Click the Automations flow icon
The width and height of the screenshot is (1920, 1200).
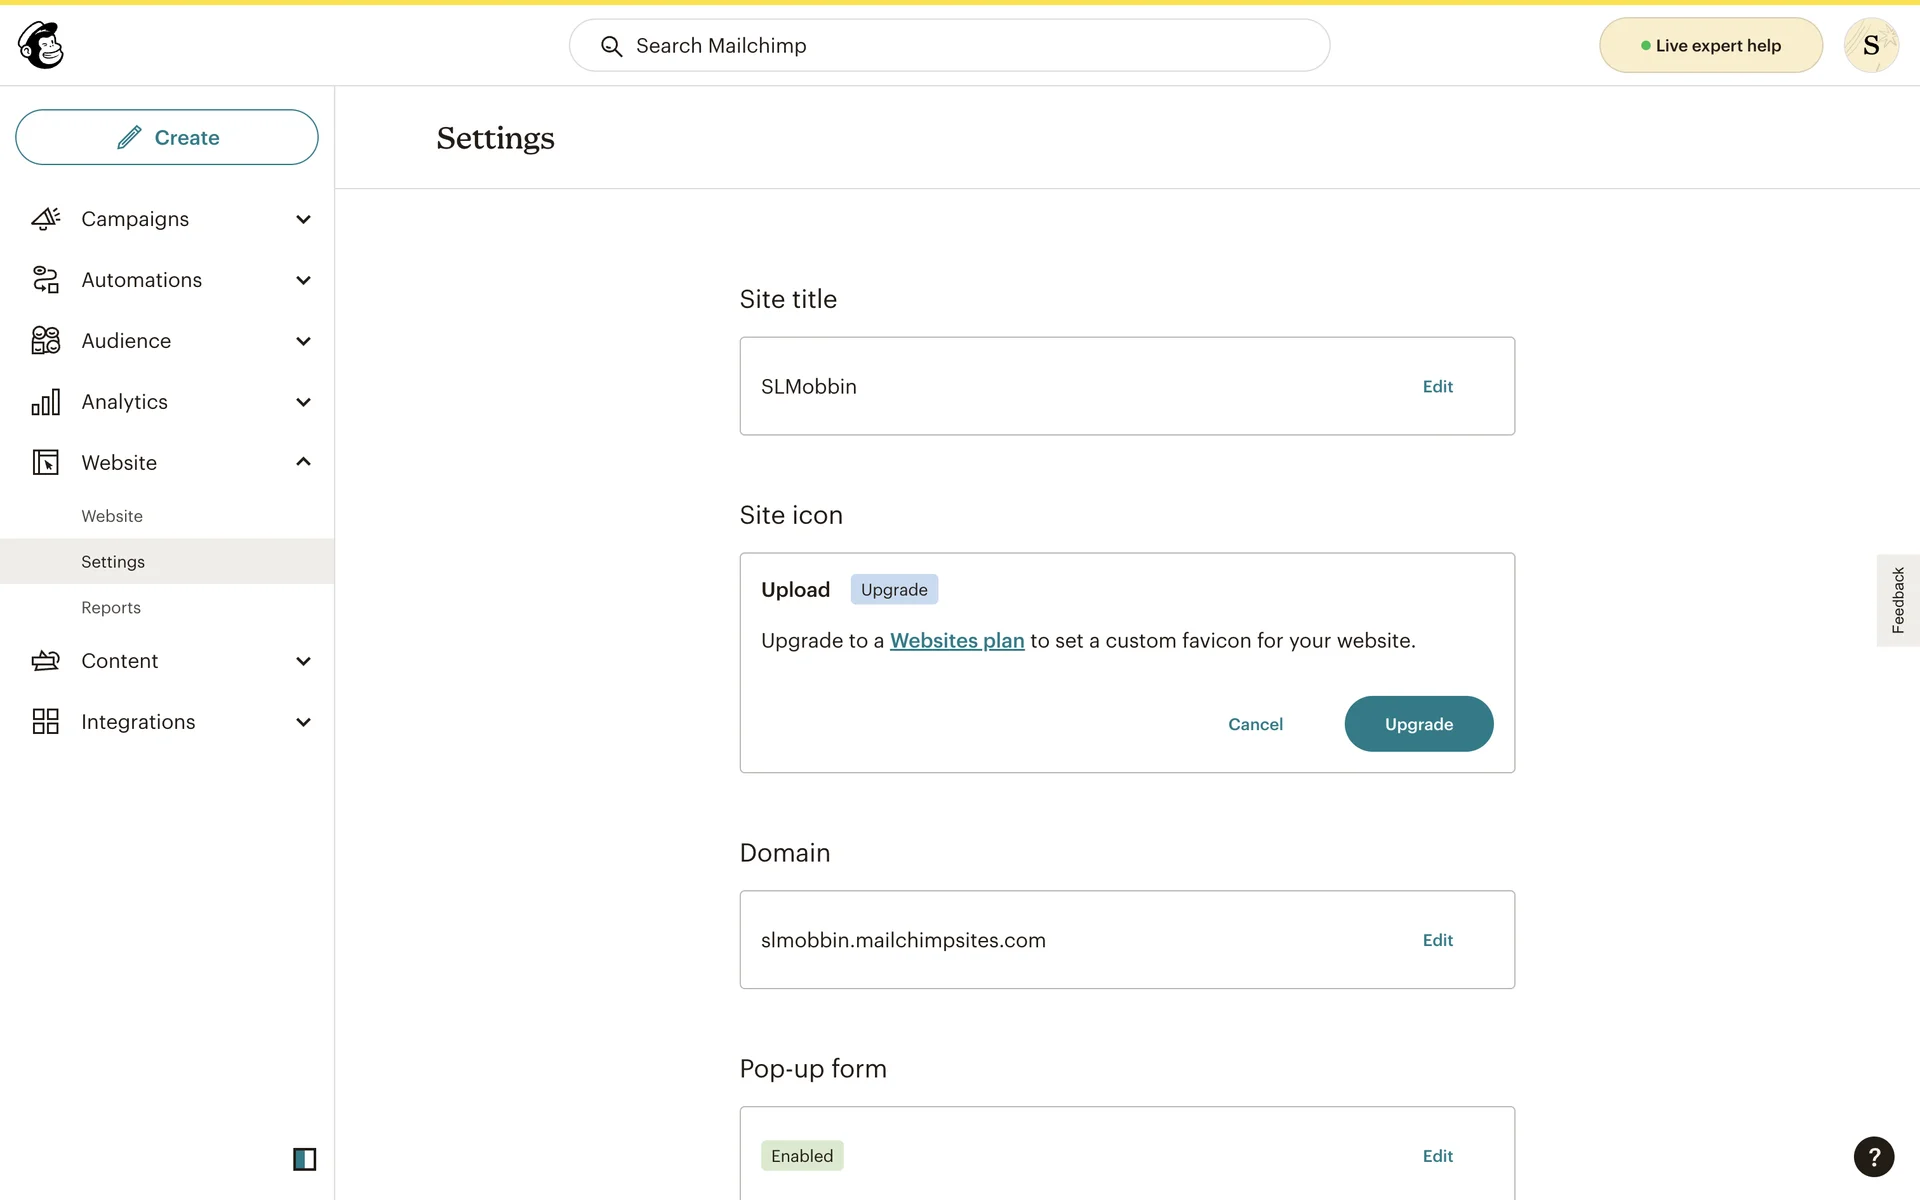[46, 280]
